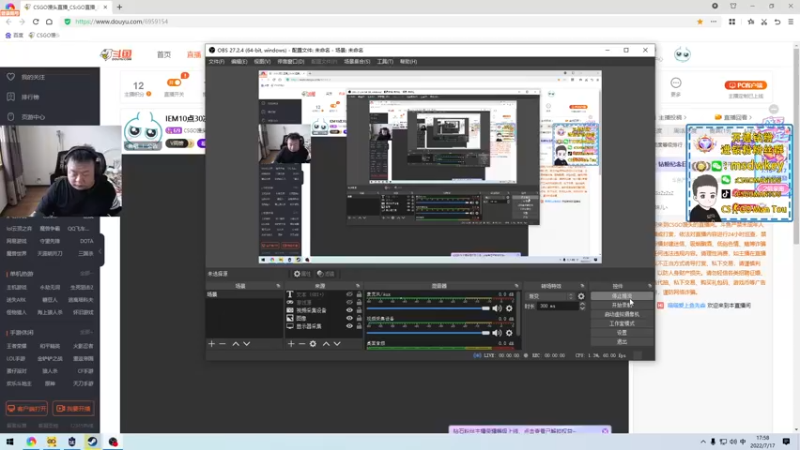The image size is (800, 450).
Task: Open the OBS Edit menu
Action: [x=239, y=61]
